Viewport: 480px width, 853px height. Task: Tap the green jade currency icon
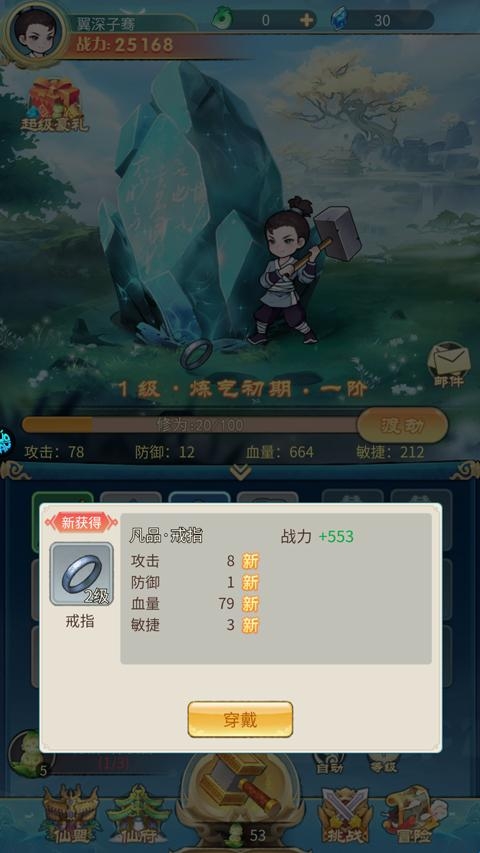[x=221, y=20]
